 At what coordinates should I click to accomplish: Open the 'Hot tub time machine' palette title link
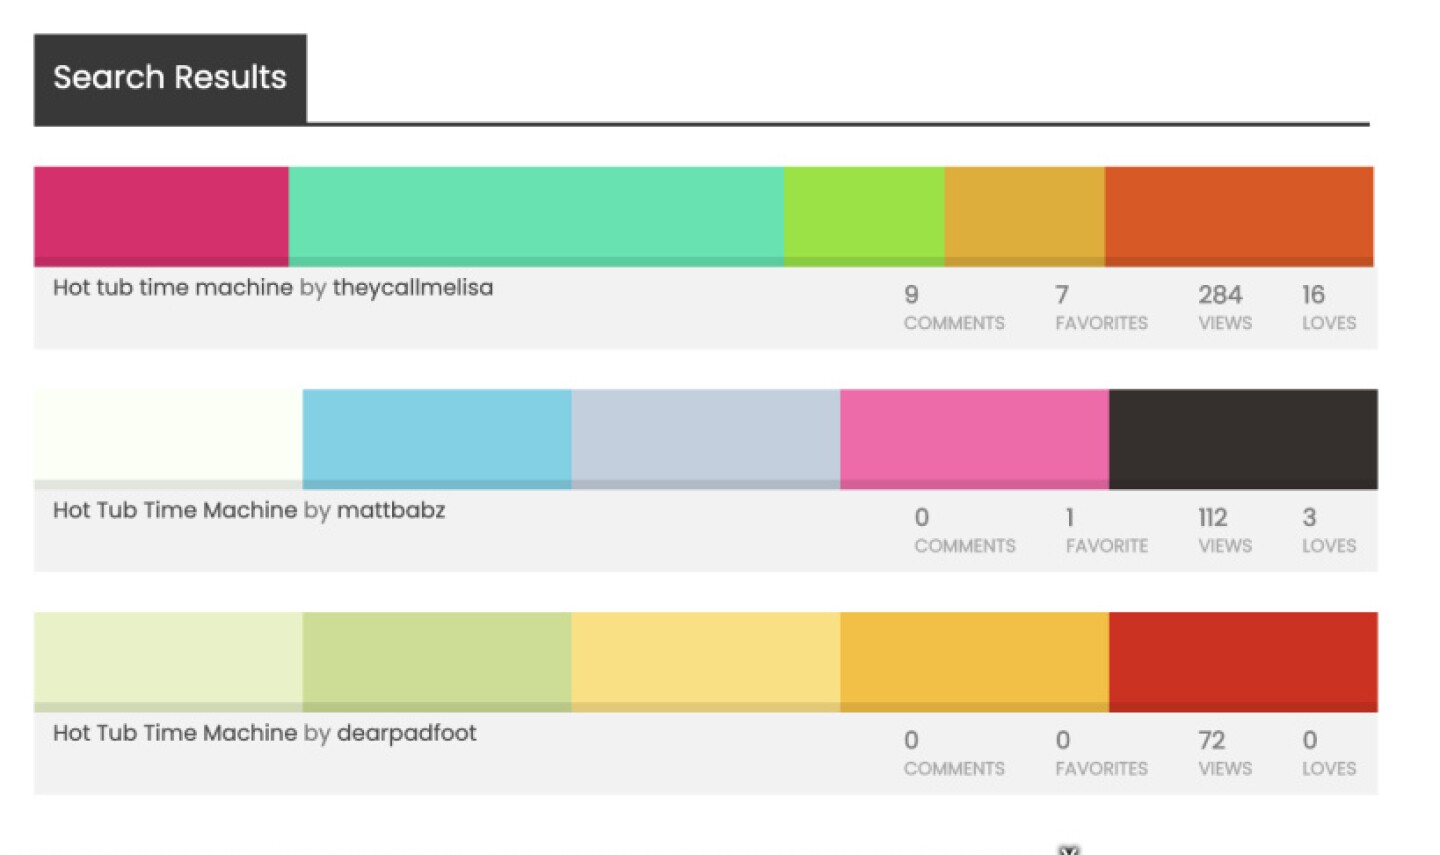click(x=173, y=288)
